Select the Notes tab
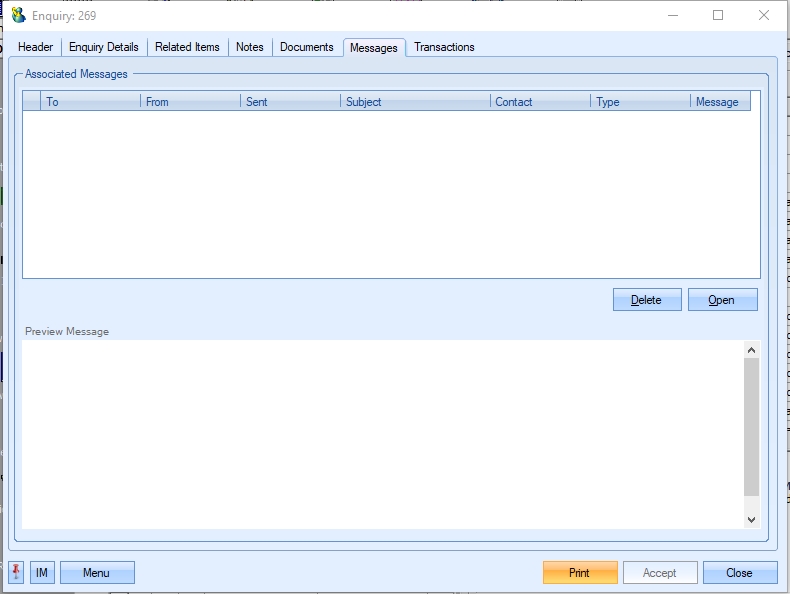The width and height of the screenshot is (790, 594). (250, 47)
